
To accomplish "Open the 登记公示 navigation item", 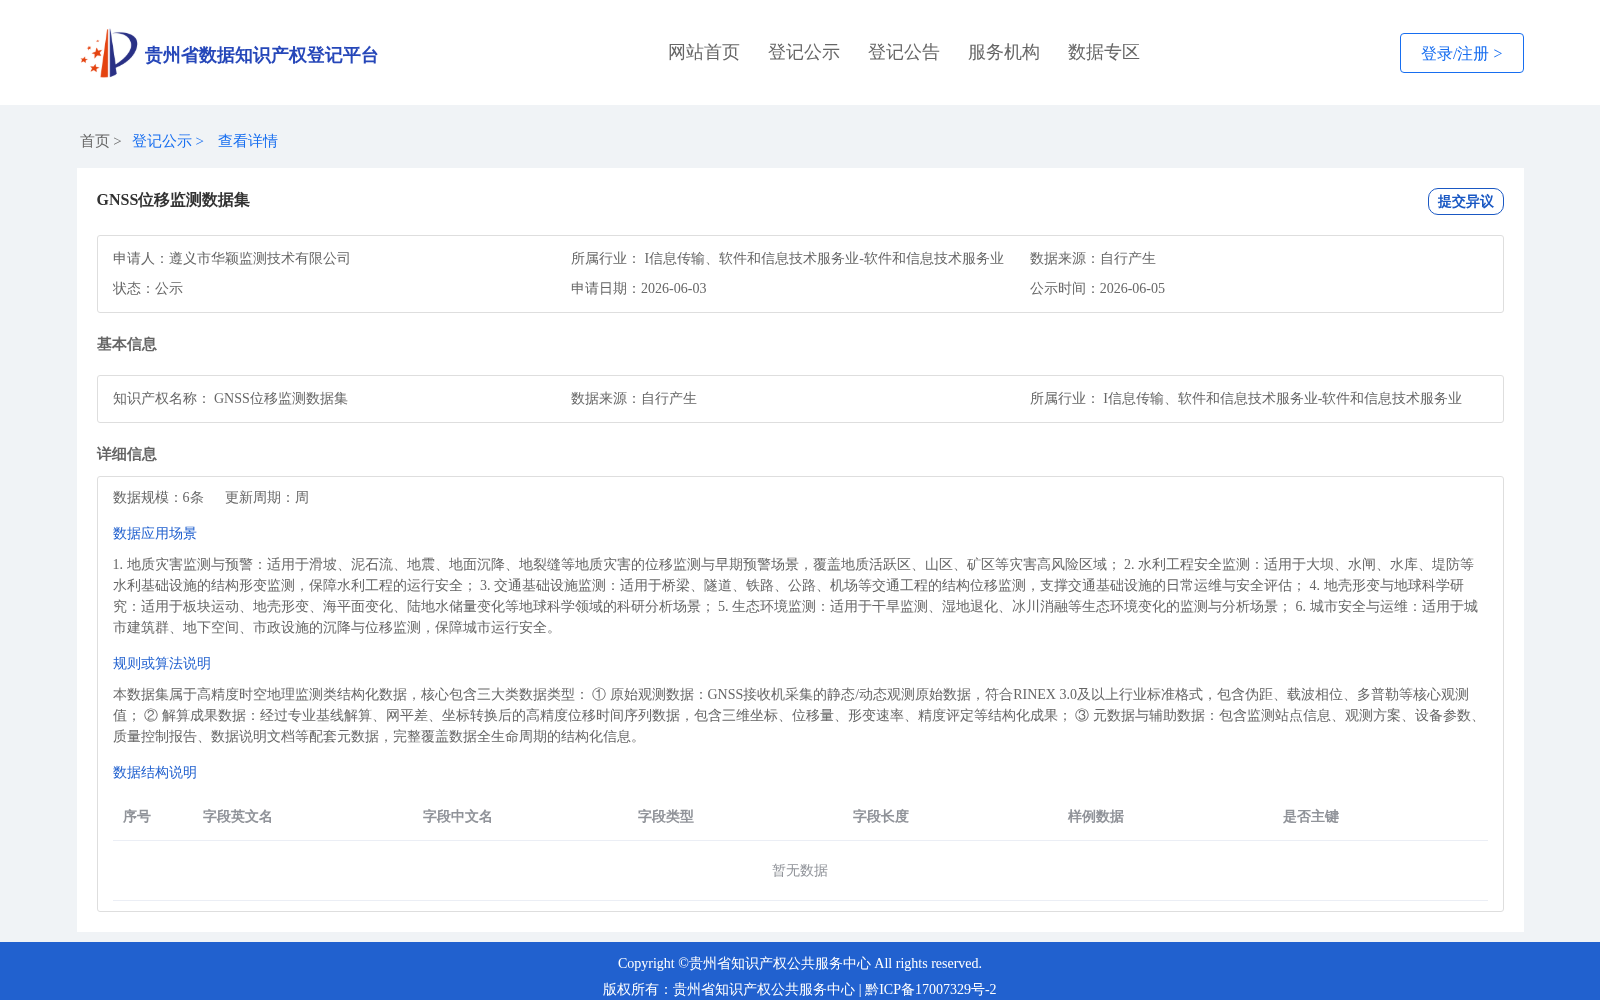I will pos(804,52).
